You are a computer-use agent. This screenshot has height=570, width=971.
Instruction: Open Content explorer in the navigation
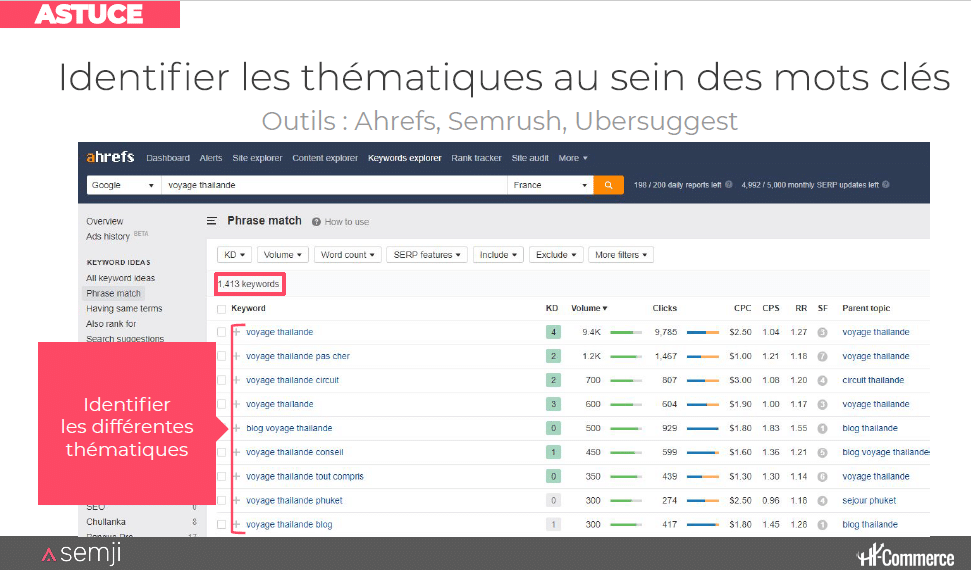click(x=325, y=158)
